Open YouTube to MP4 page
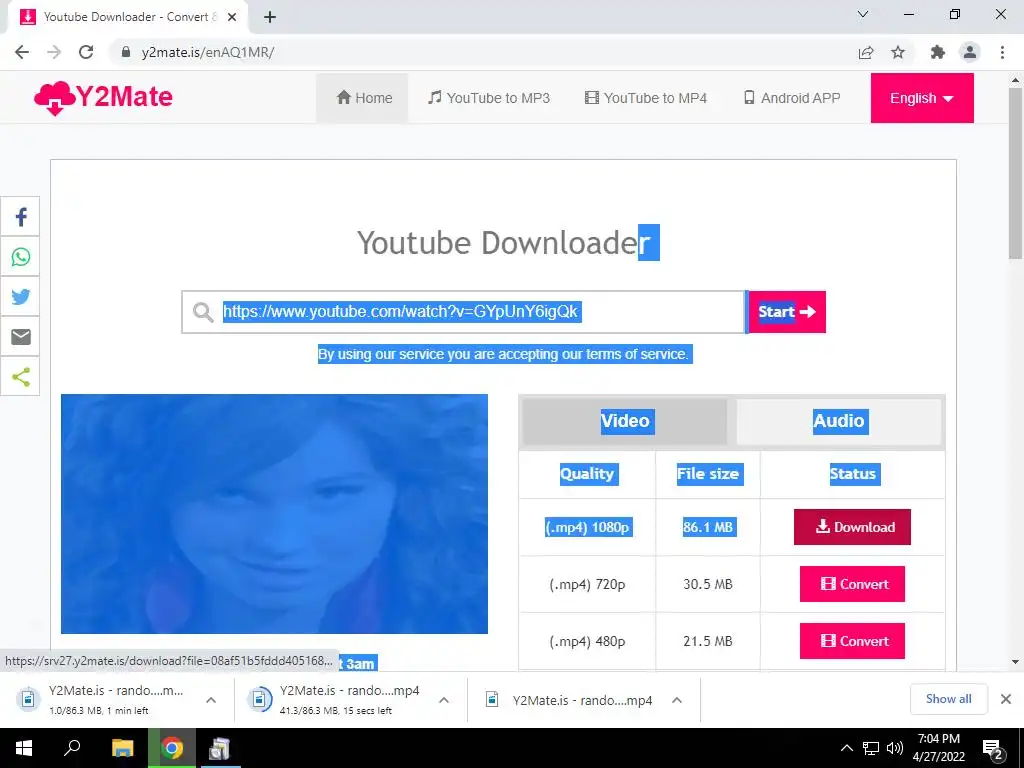Image resolution: width=1024 pixels, height=768 pixels. (x=646, y=98)
